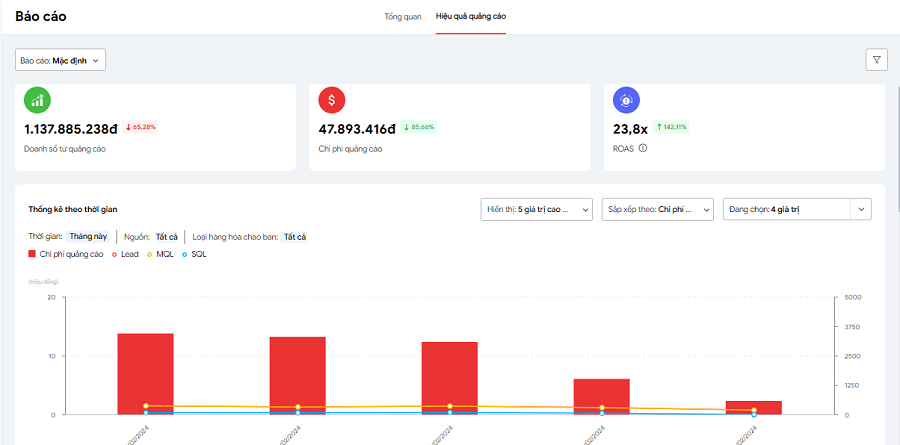This screenshot has height=445, width=900.
Task: Toggle the MQL series in legend
Action: pyautogui.click(x=160, y=254)
